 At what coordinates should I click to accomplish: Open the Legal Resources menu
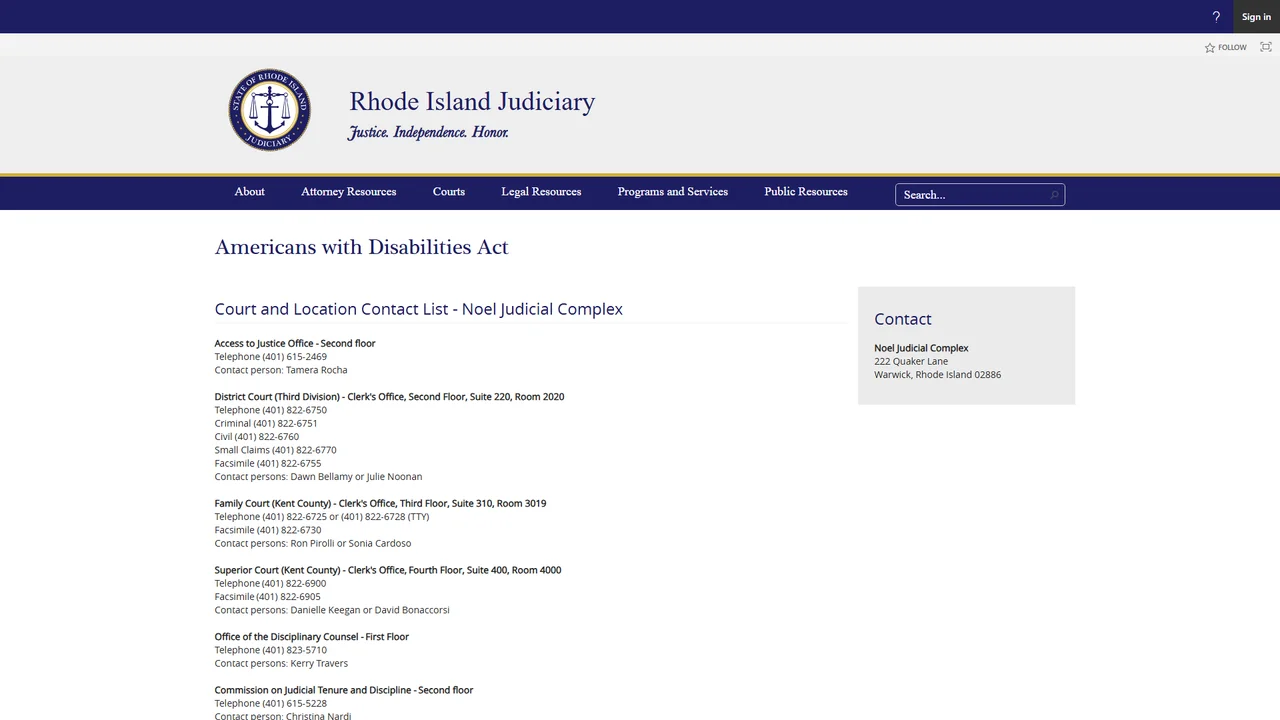pyautogui.click(x=541, y=192)
